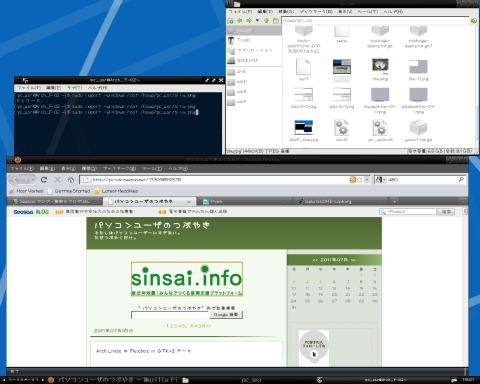The image size is (480, 384).
Task: Focus the /home/pc_usr path field
Action: [x=375, y=21]
